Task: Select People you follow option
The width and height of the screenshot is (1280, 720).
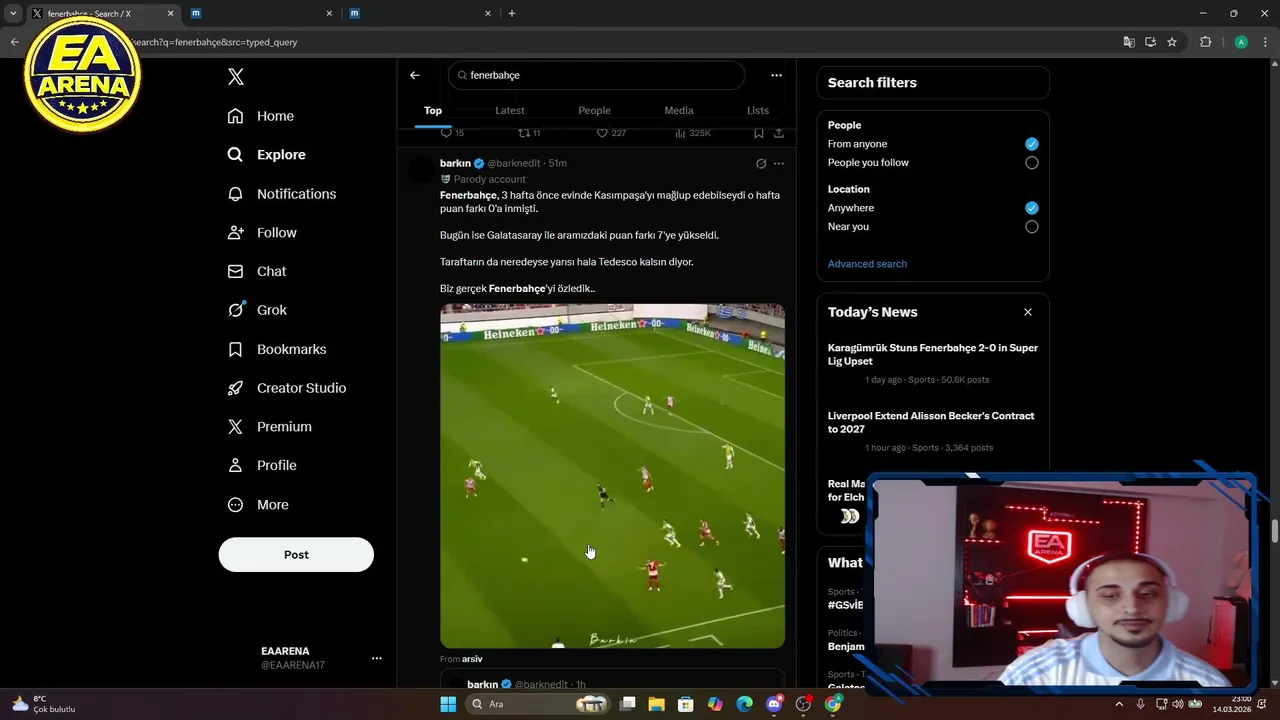Action: tap(1032, 163)
